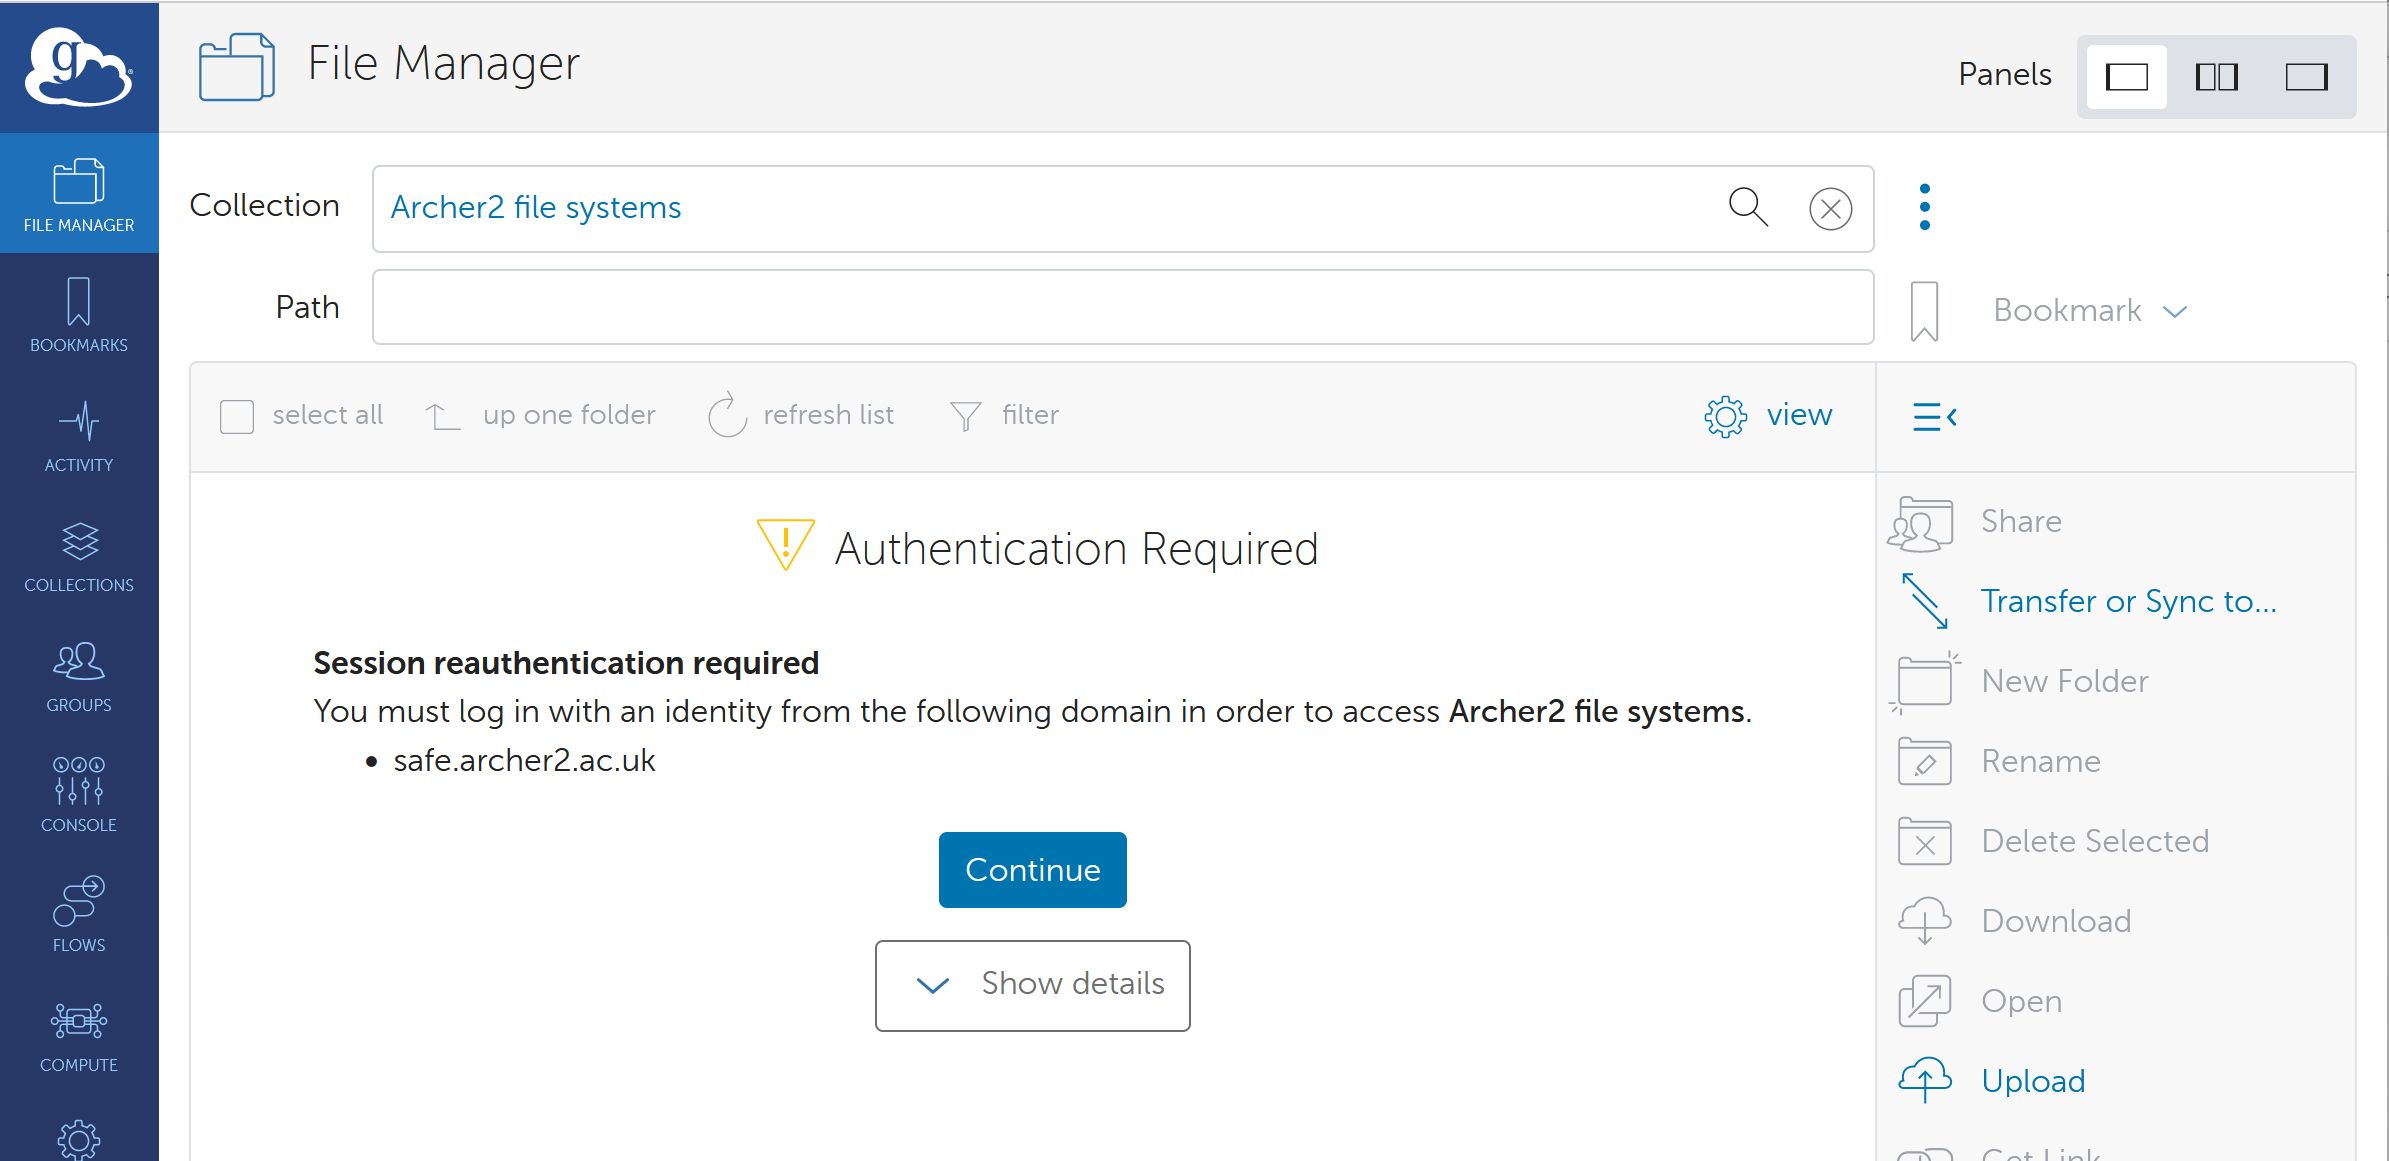This screenshot has width=2389, height=1161.
Task: Click the Panels label
Action: click(2004, 75)
